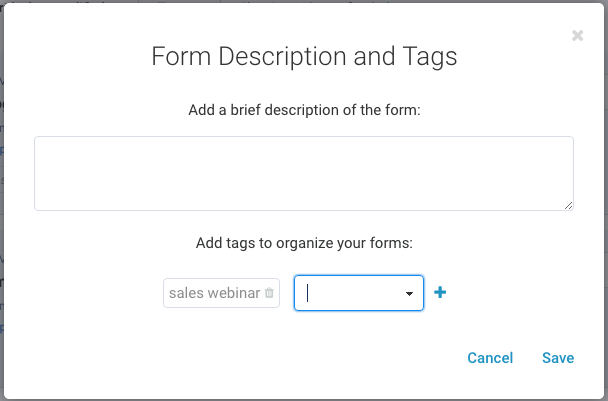The width and height of the screenshot is (608, 401).
Task: Delete the sales webinar tag via trash icon
Action: pyautogui.click(x=269, y=293)
